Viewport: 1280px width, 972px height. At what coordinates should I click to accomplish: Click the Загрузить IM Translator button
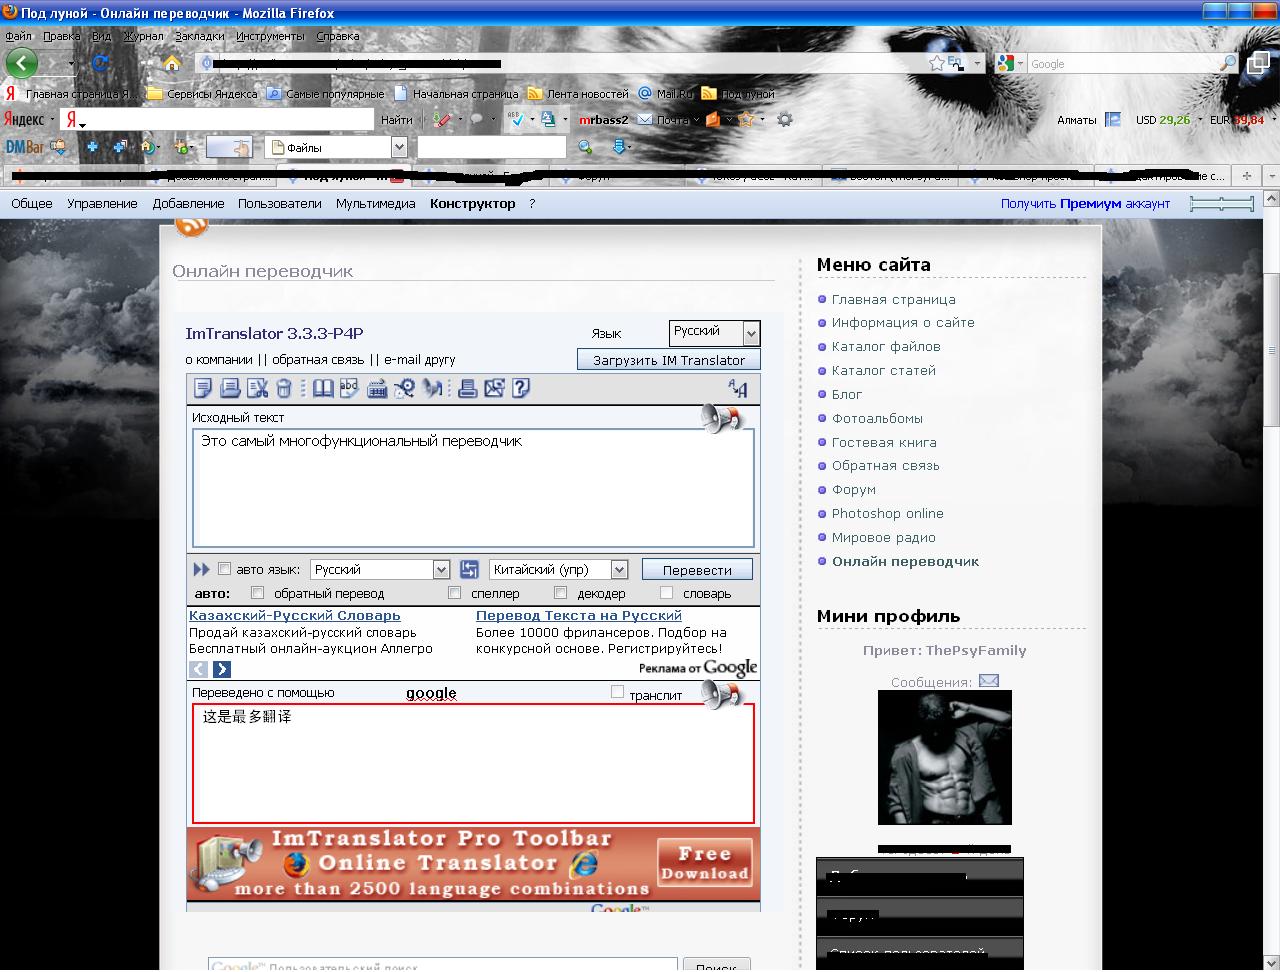(x=669, y=360)
